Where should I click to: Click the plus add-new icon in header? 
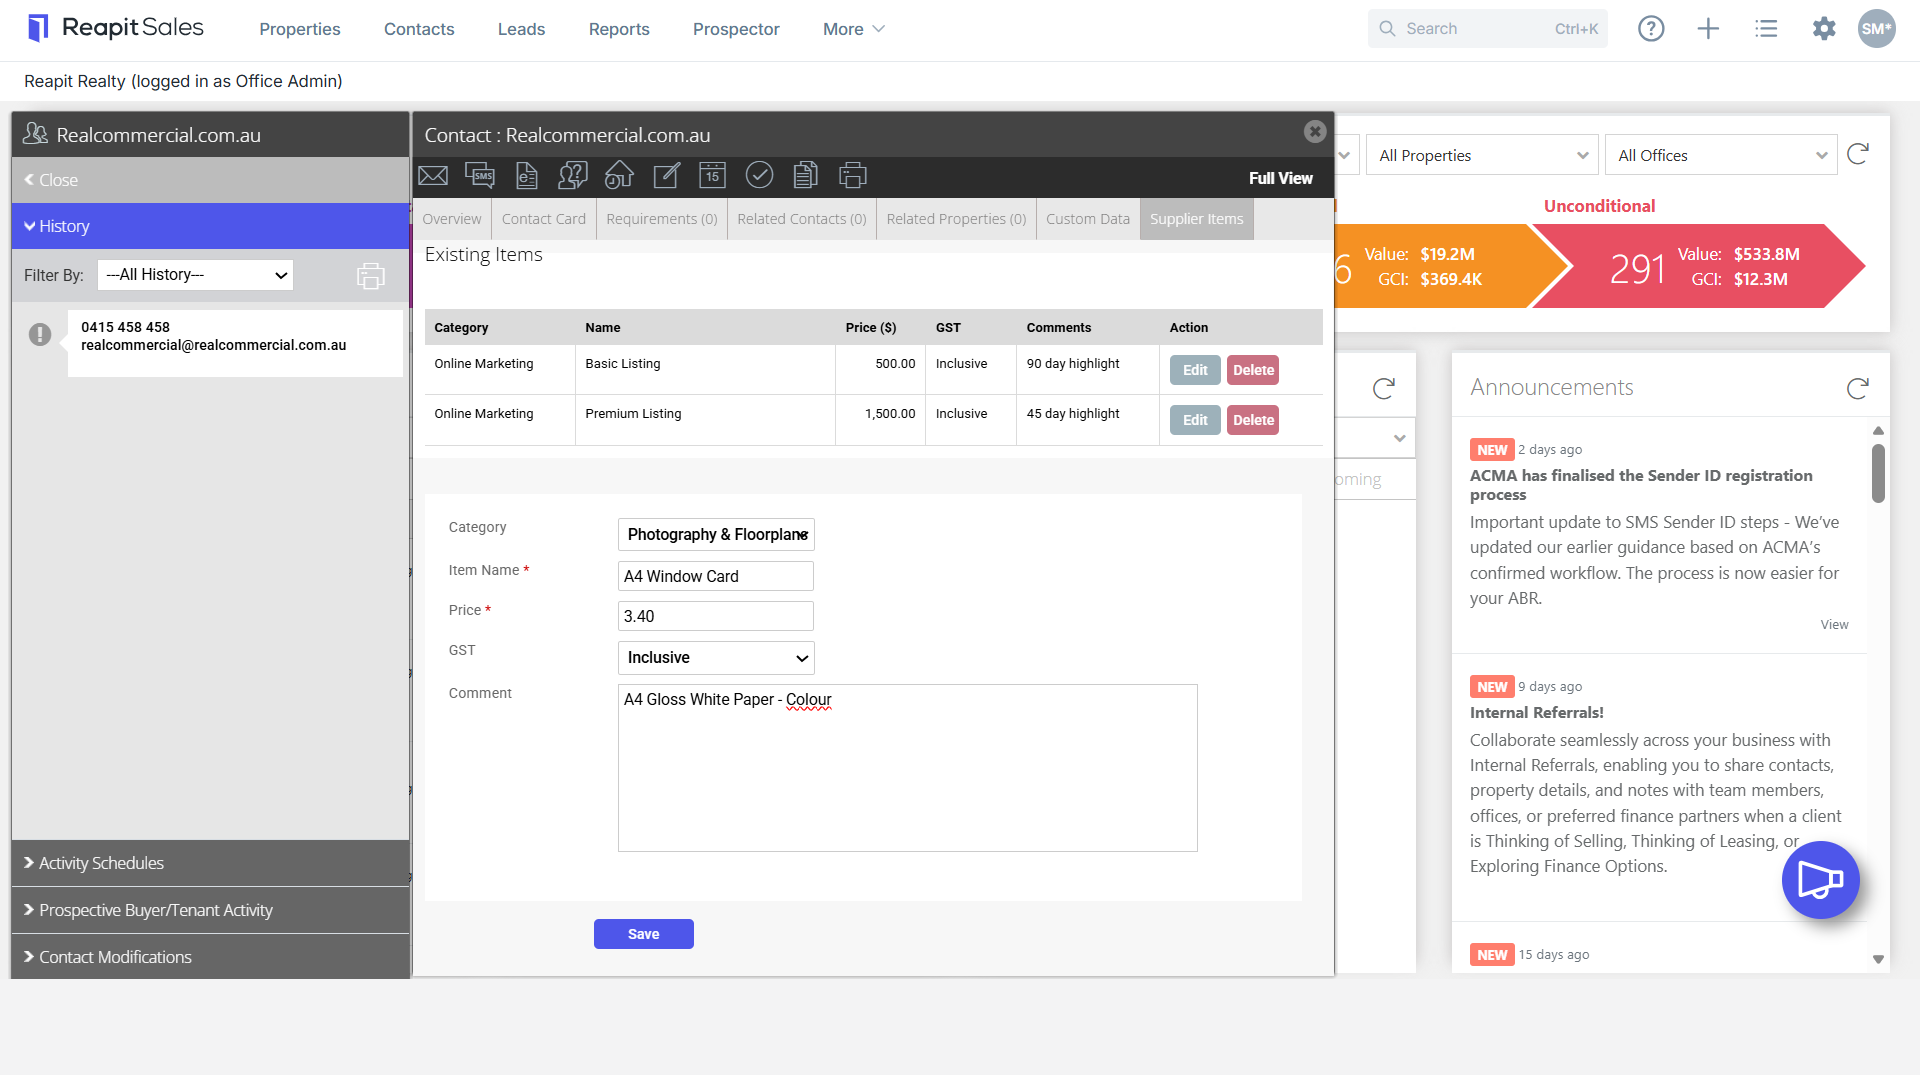click(x=1708, y=29)
